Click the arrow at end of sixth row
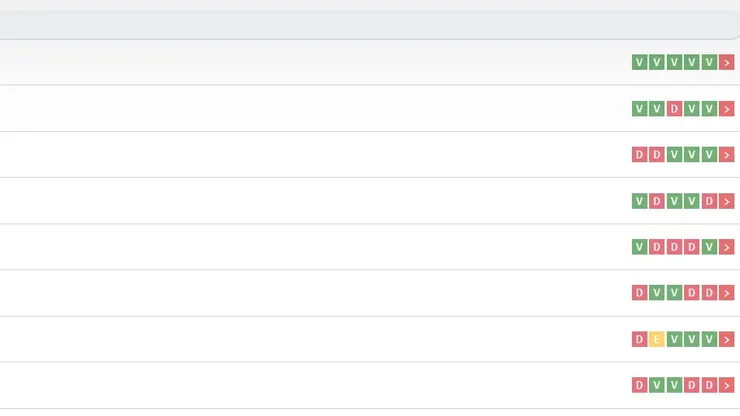 [727, 293]
